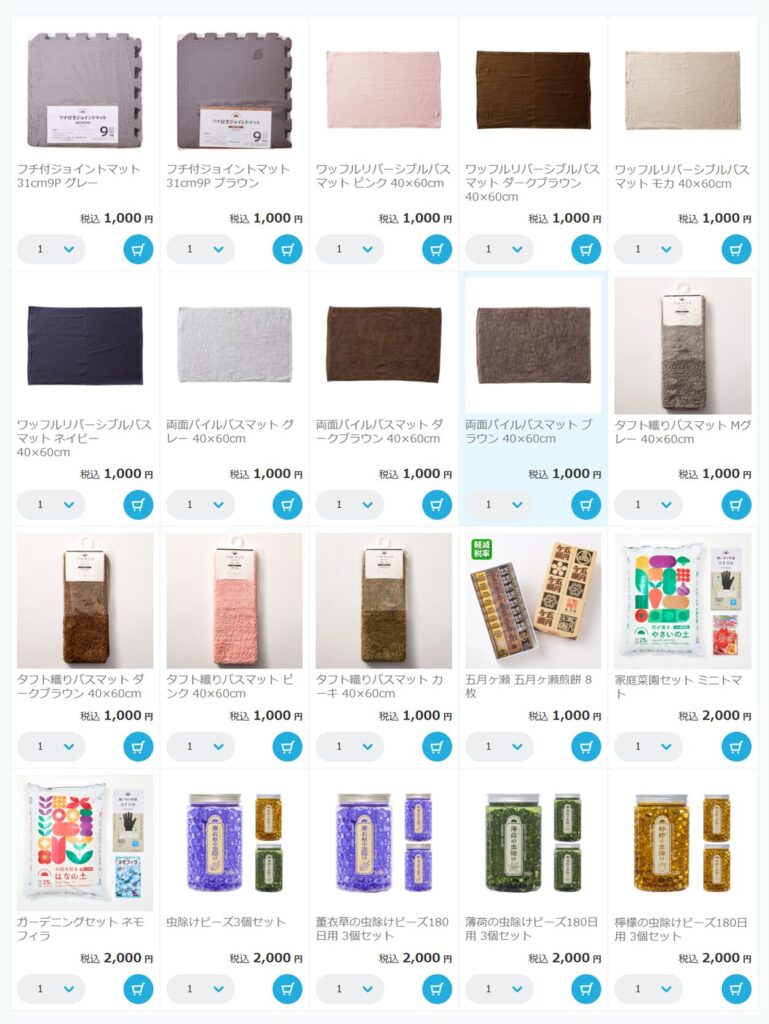Add タフト織りバスマット Mグレー to cart

click(x=736, y=504)
